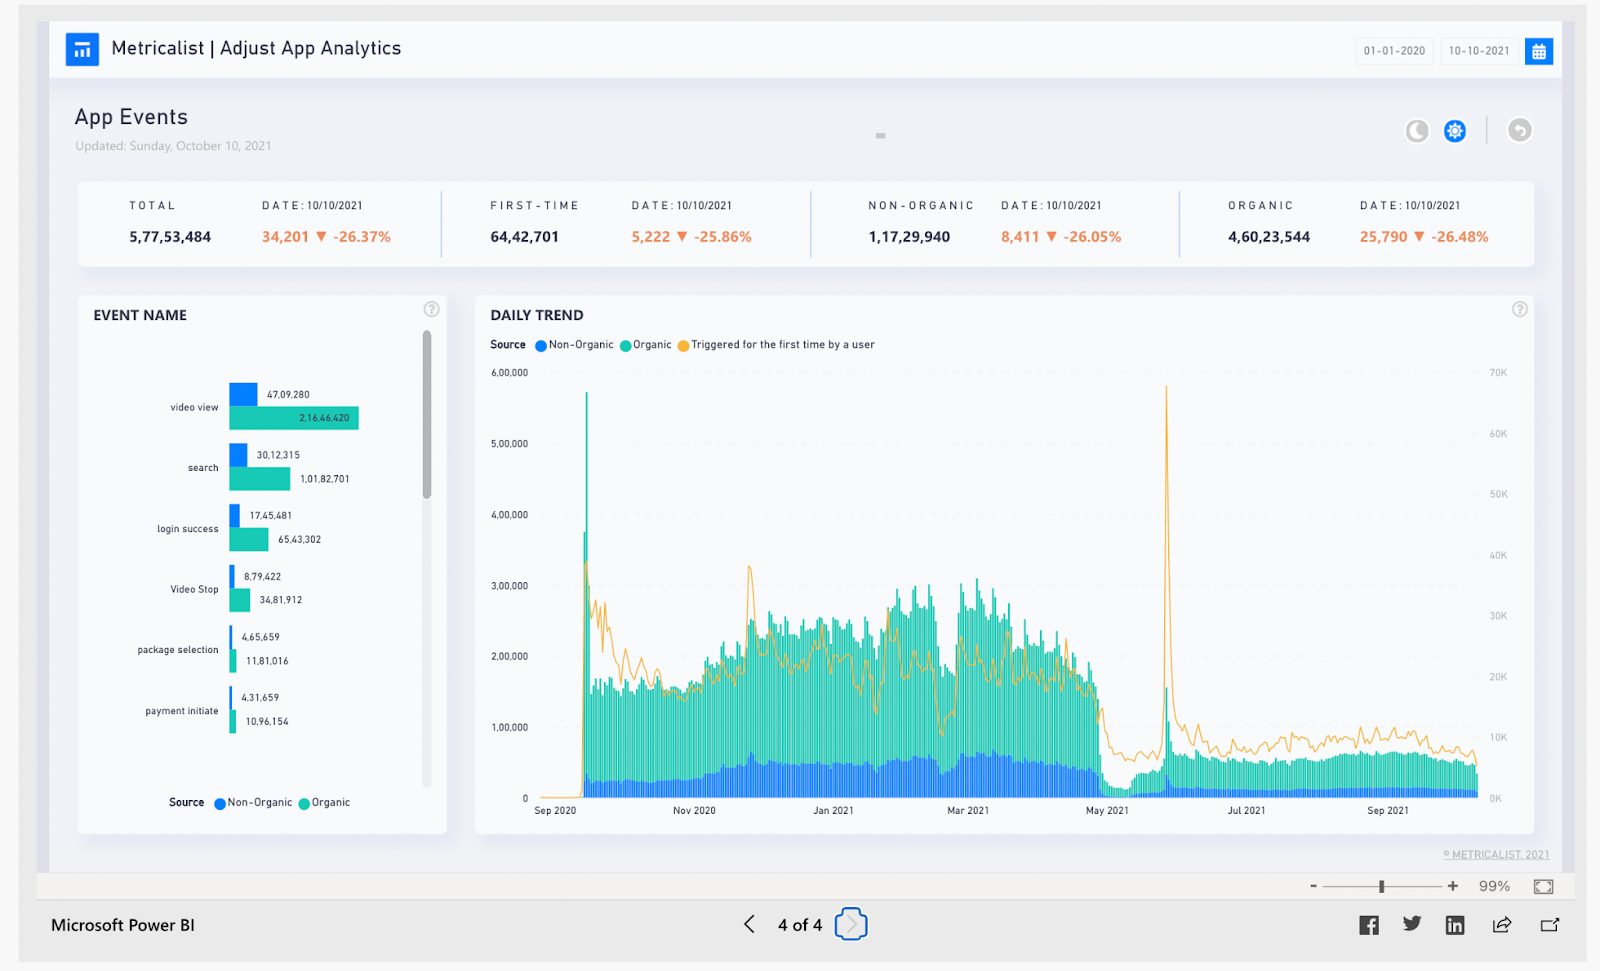Toggle the Non-Organic legend in Daily Trend
1600x971 pixels.
[574, 344]
